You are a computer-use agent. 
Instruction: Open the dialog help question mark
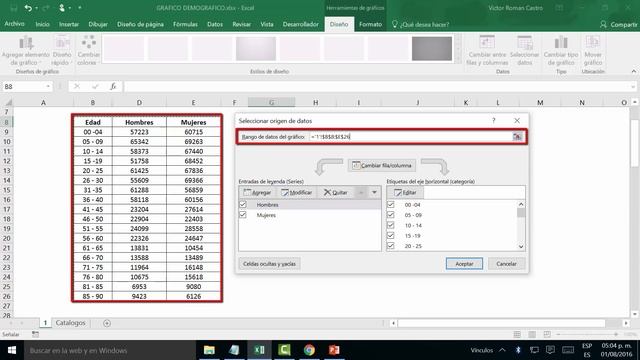click(493, 120)
